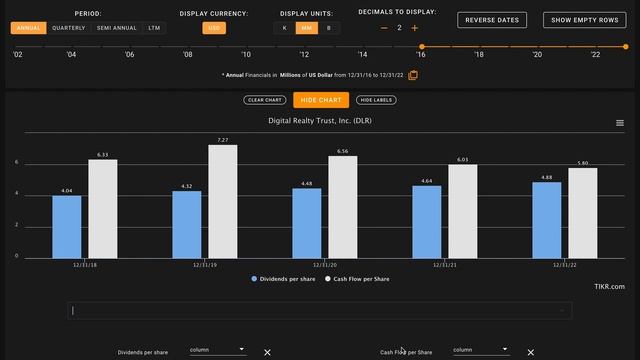Switch period to QUARTERLY

[69, 28]
